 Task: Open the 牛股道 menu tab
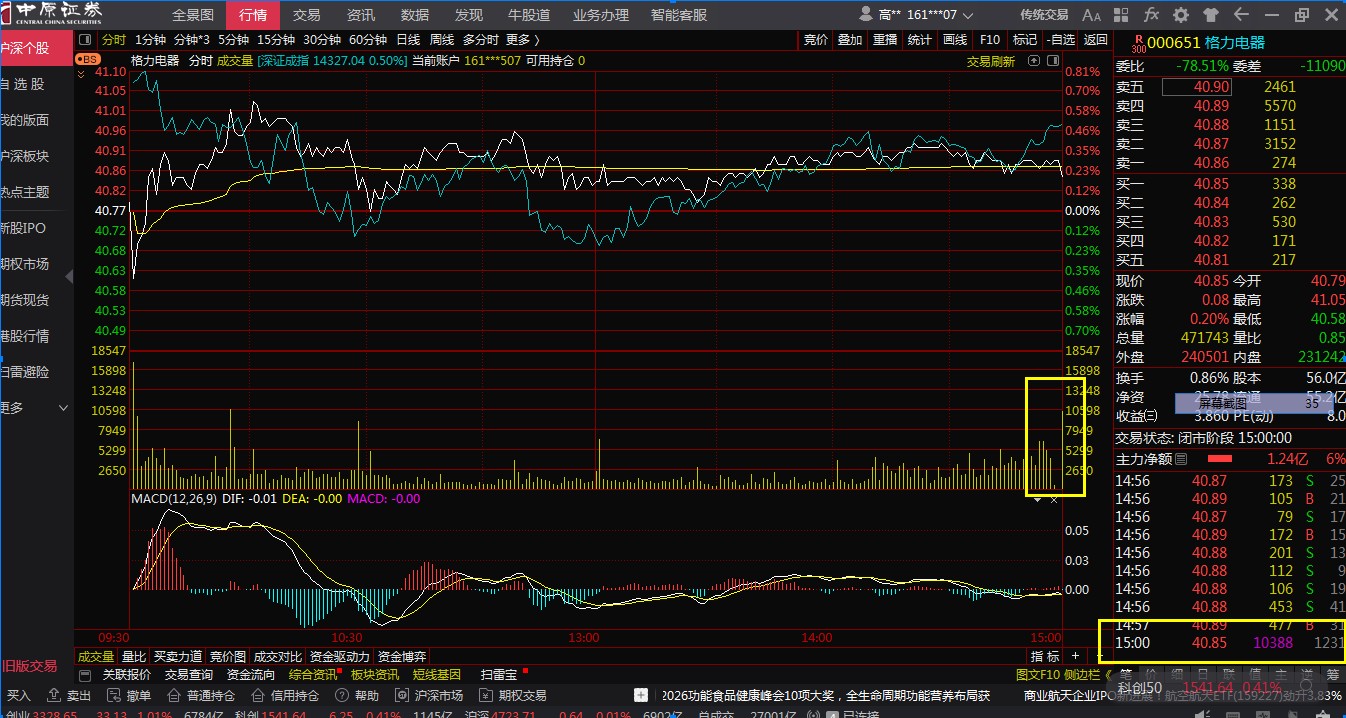529,15
